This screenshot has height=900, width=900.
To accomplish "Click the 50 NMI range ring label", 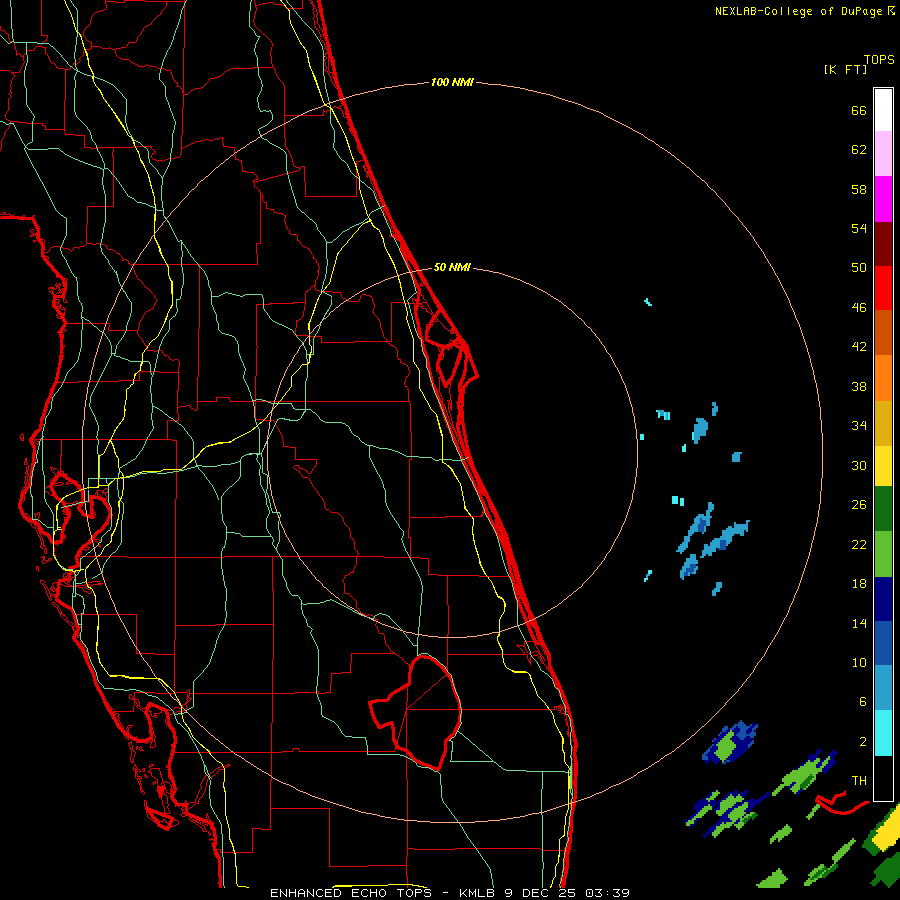I will point(452,267).
